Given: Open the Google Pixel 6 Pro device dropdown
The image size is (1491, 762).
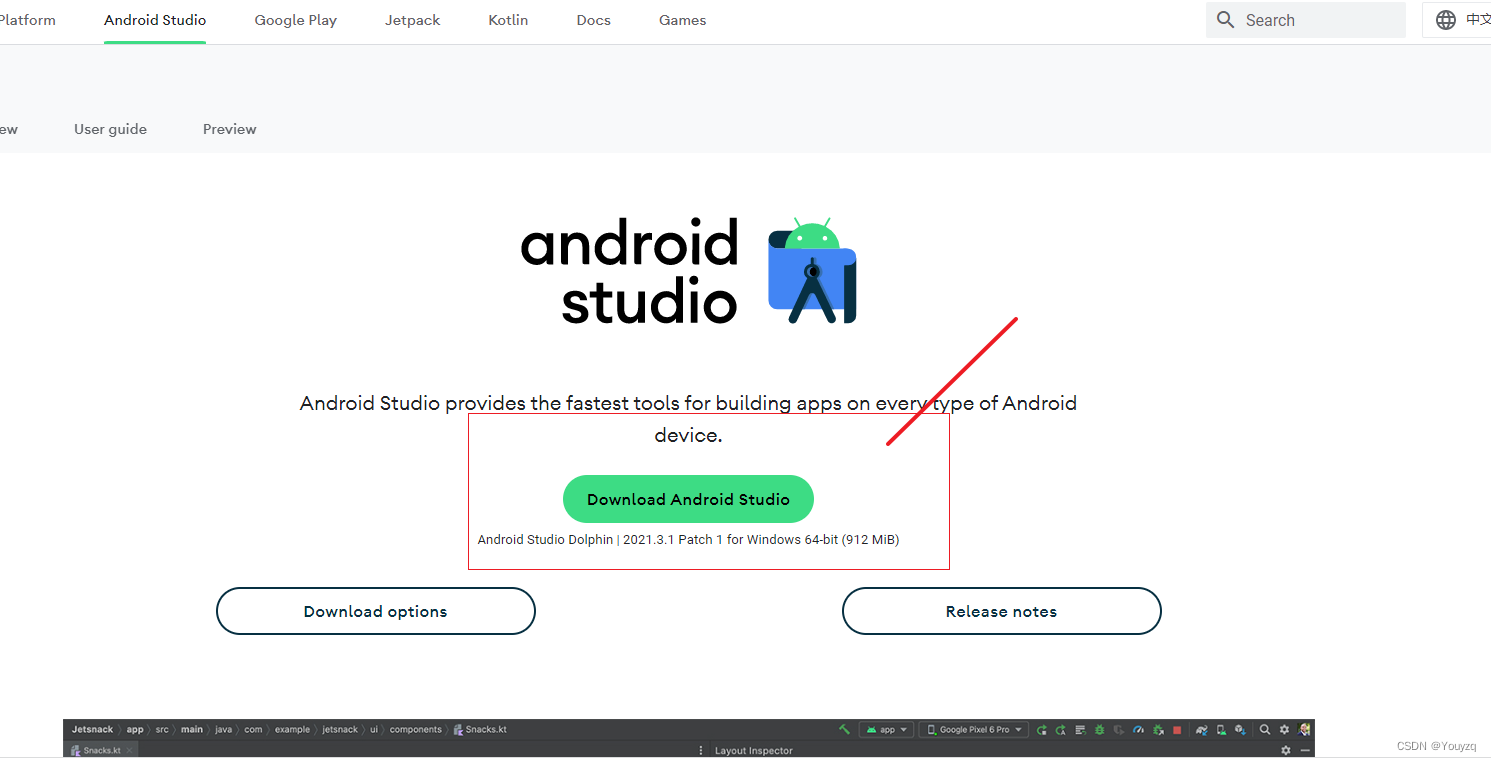Looking at the screenshot, I should [x=973, y=730].
